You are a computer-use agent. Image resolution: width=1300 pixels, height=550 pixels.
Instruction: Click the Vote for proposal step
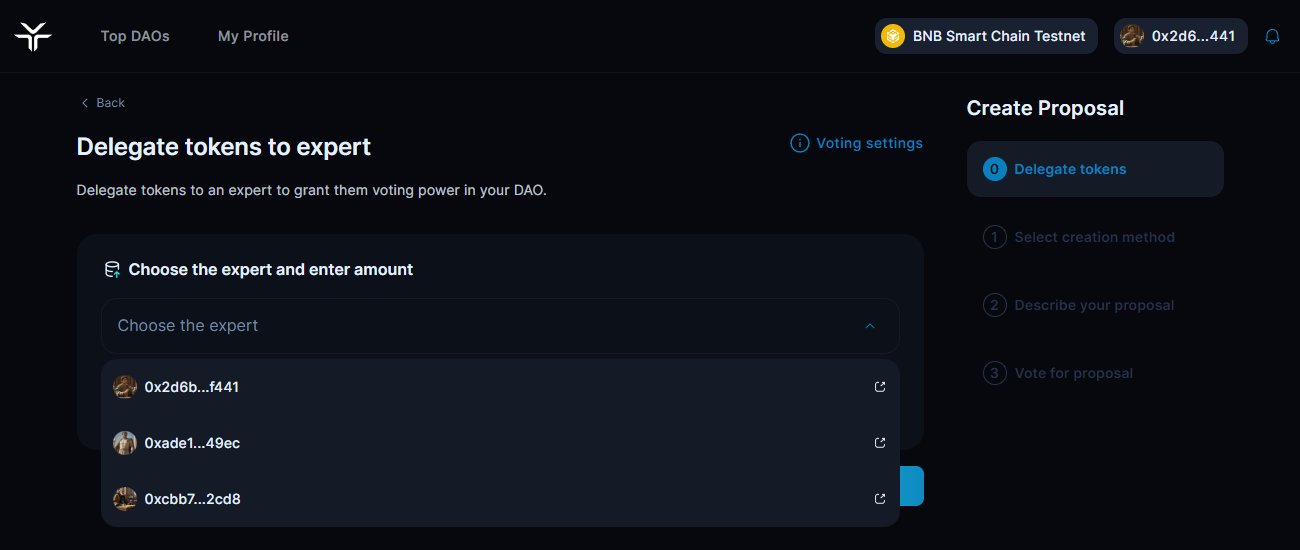coord(1073,373)
